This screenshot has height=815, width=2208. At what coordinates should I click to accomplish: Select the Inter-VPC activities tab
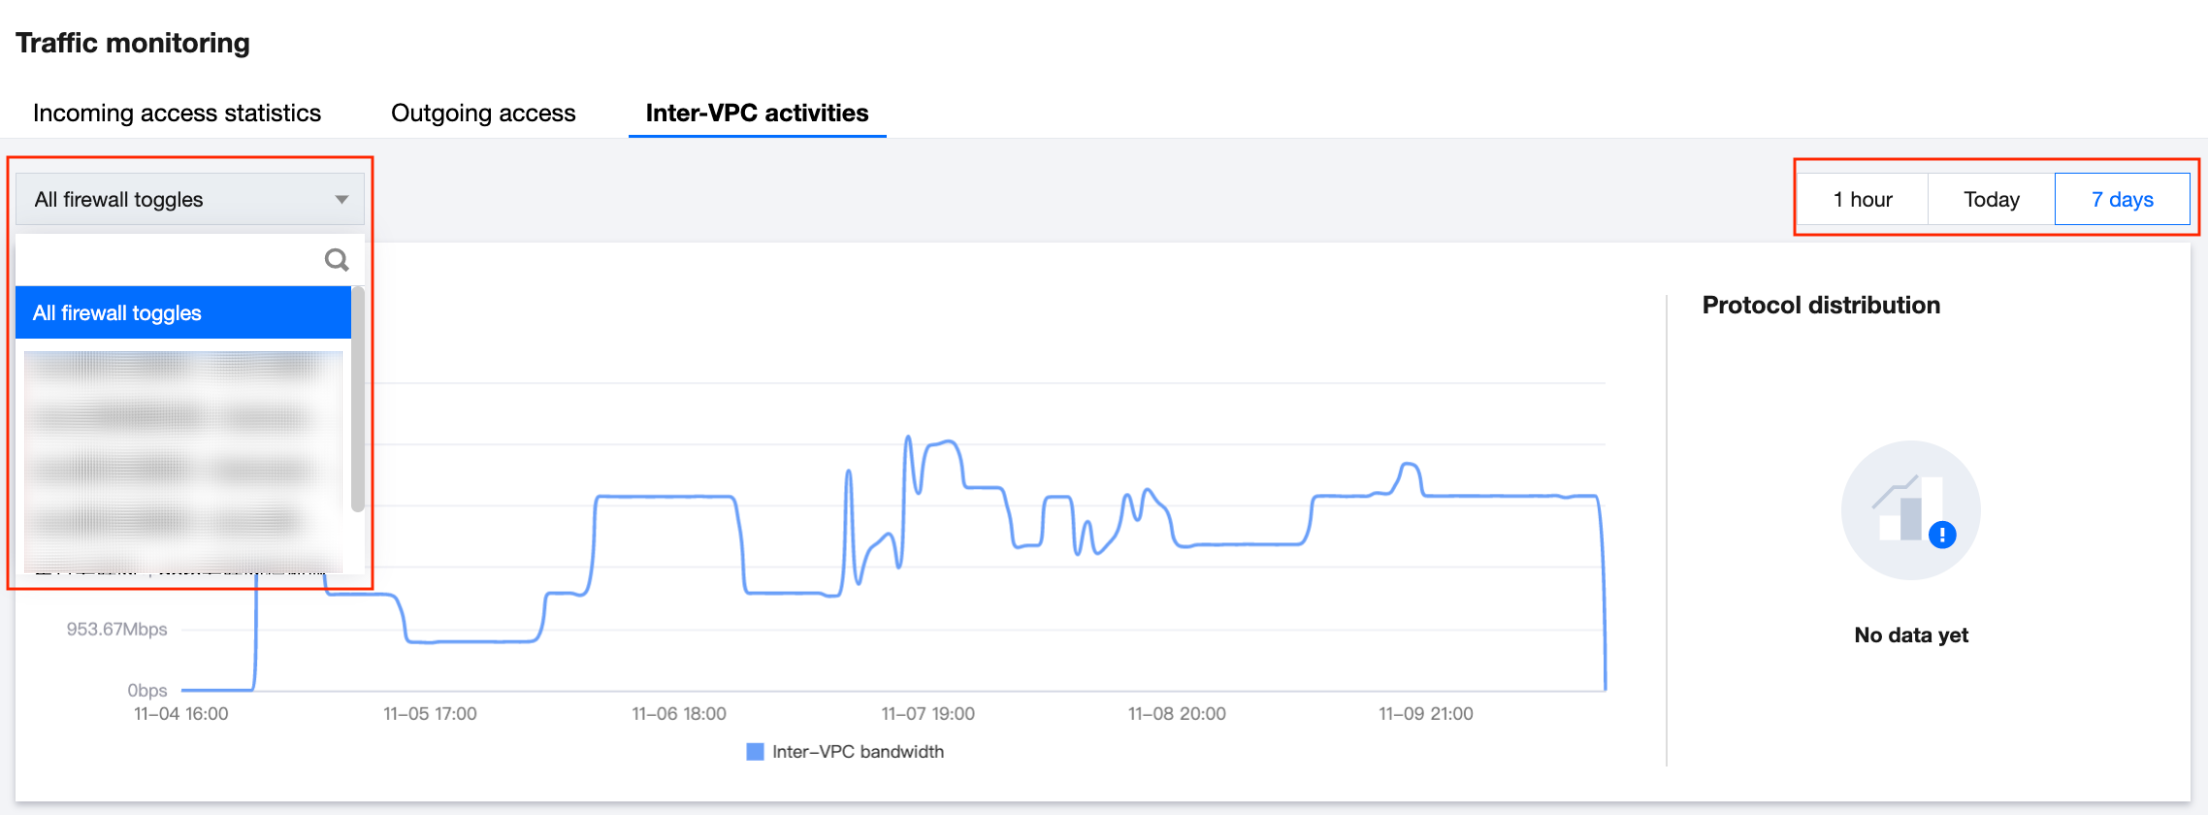[x=757, y=113]
